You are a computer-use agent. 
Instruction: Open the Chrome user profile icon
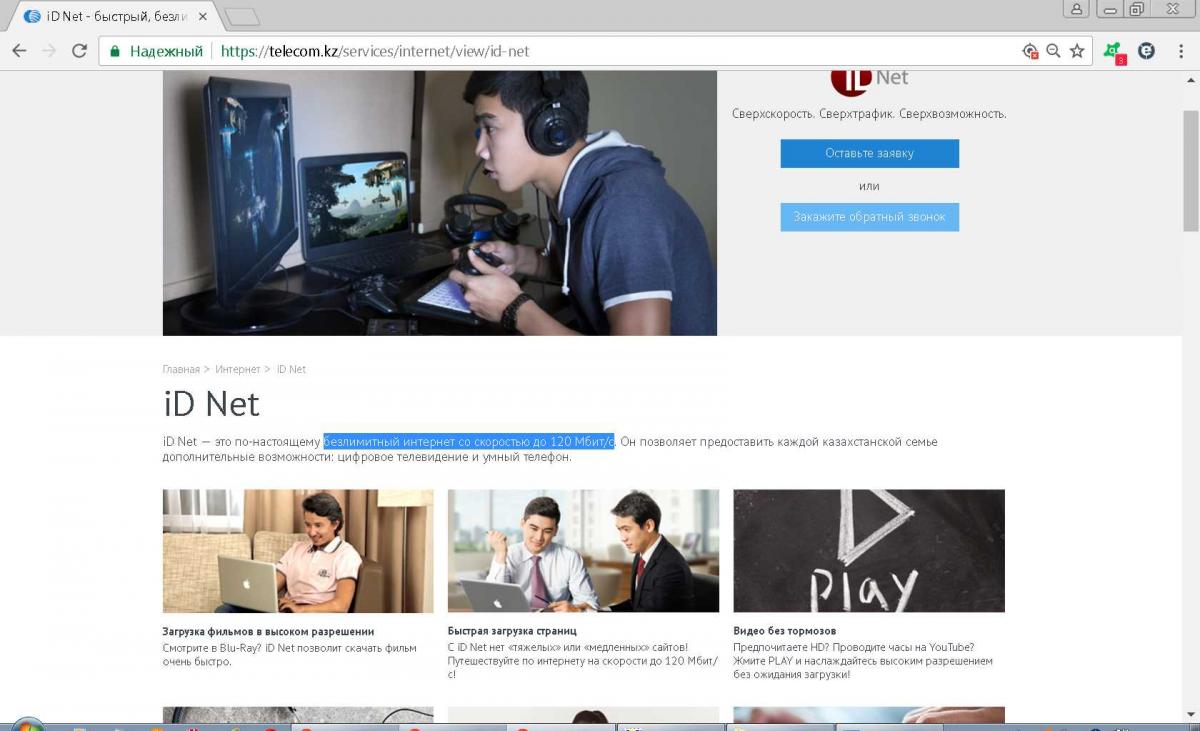pos(1076,9)
